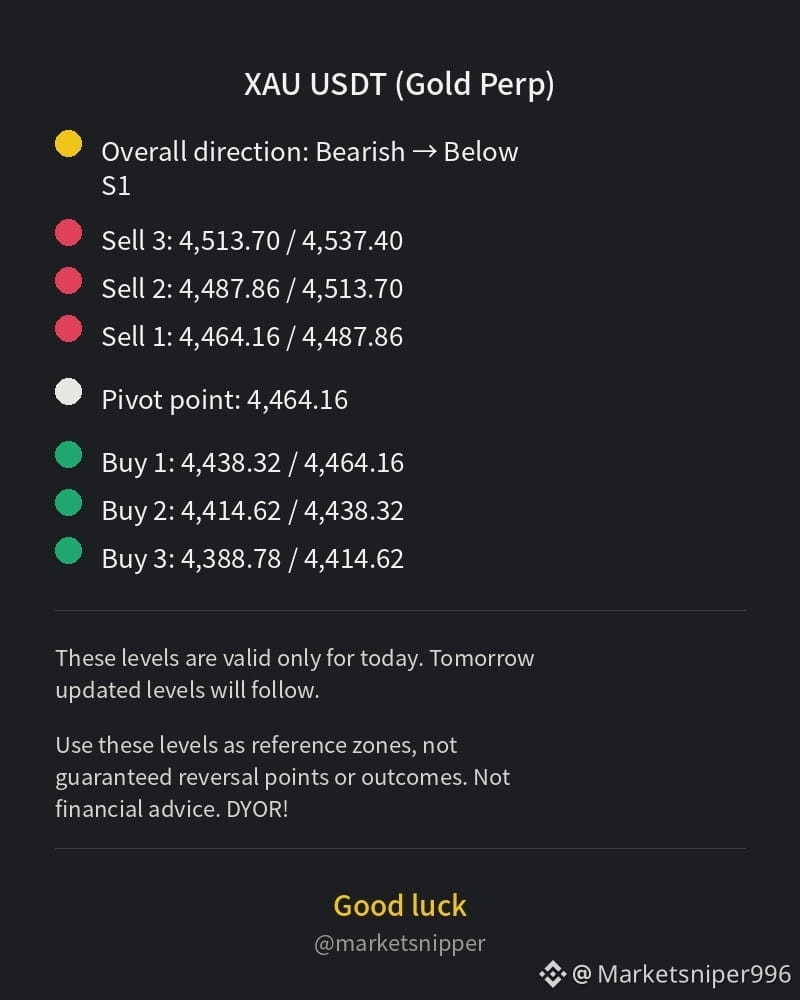Click the yellow dot beside Overall direction

(x=68, y=143)
